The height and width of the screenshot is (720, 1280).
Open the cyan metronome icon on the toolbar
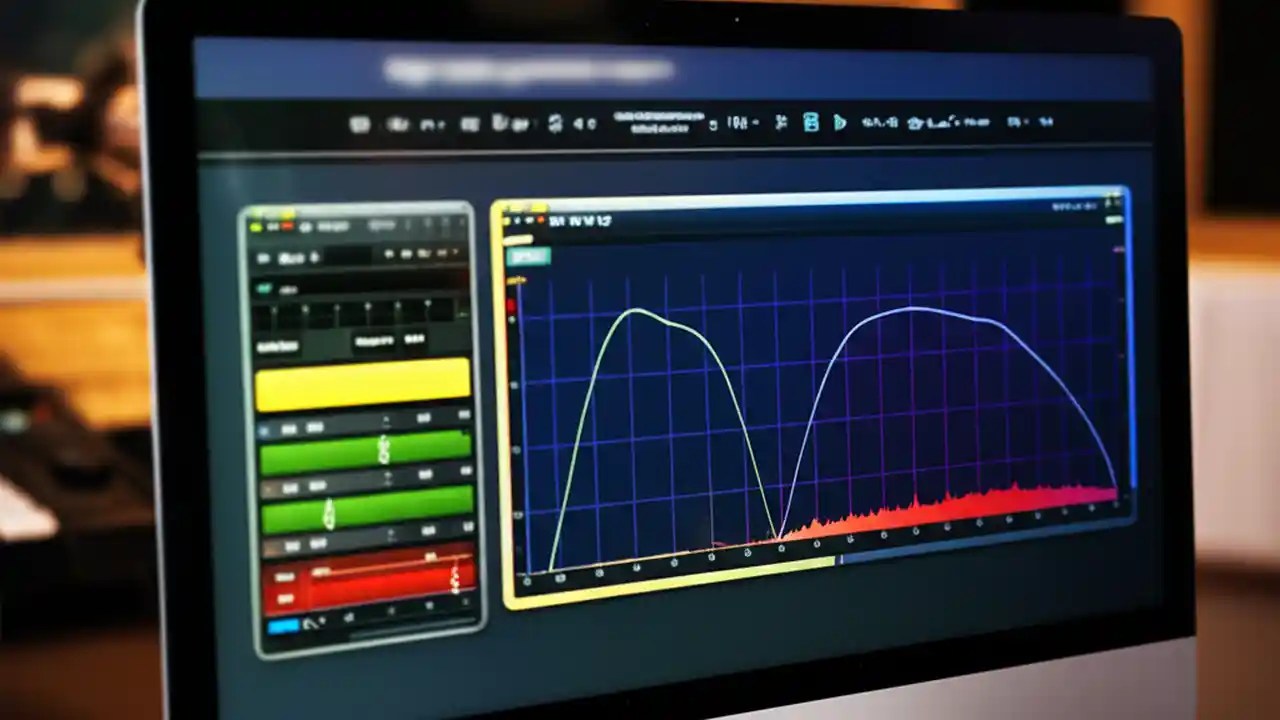(813, 124)
